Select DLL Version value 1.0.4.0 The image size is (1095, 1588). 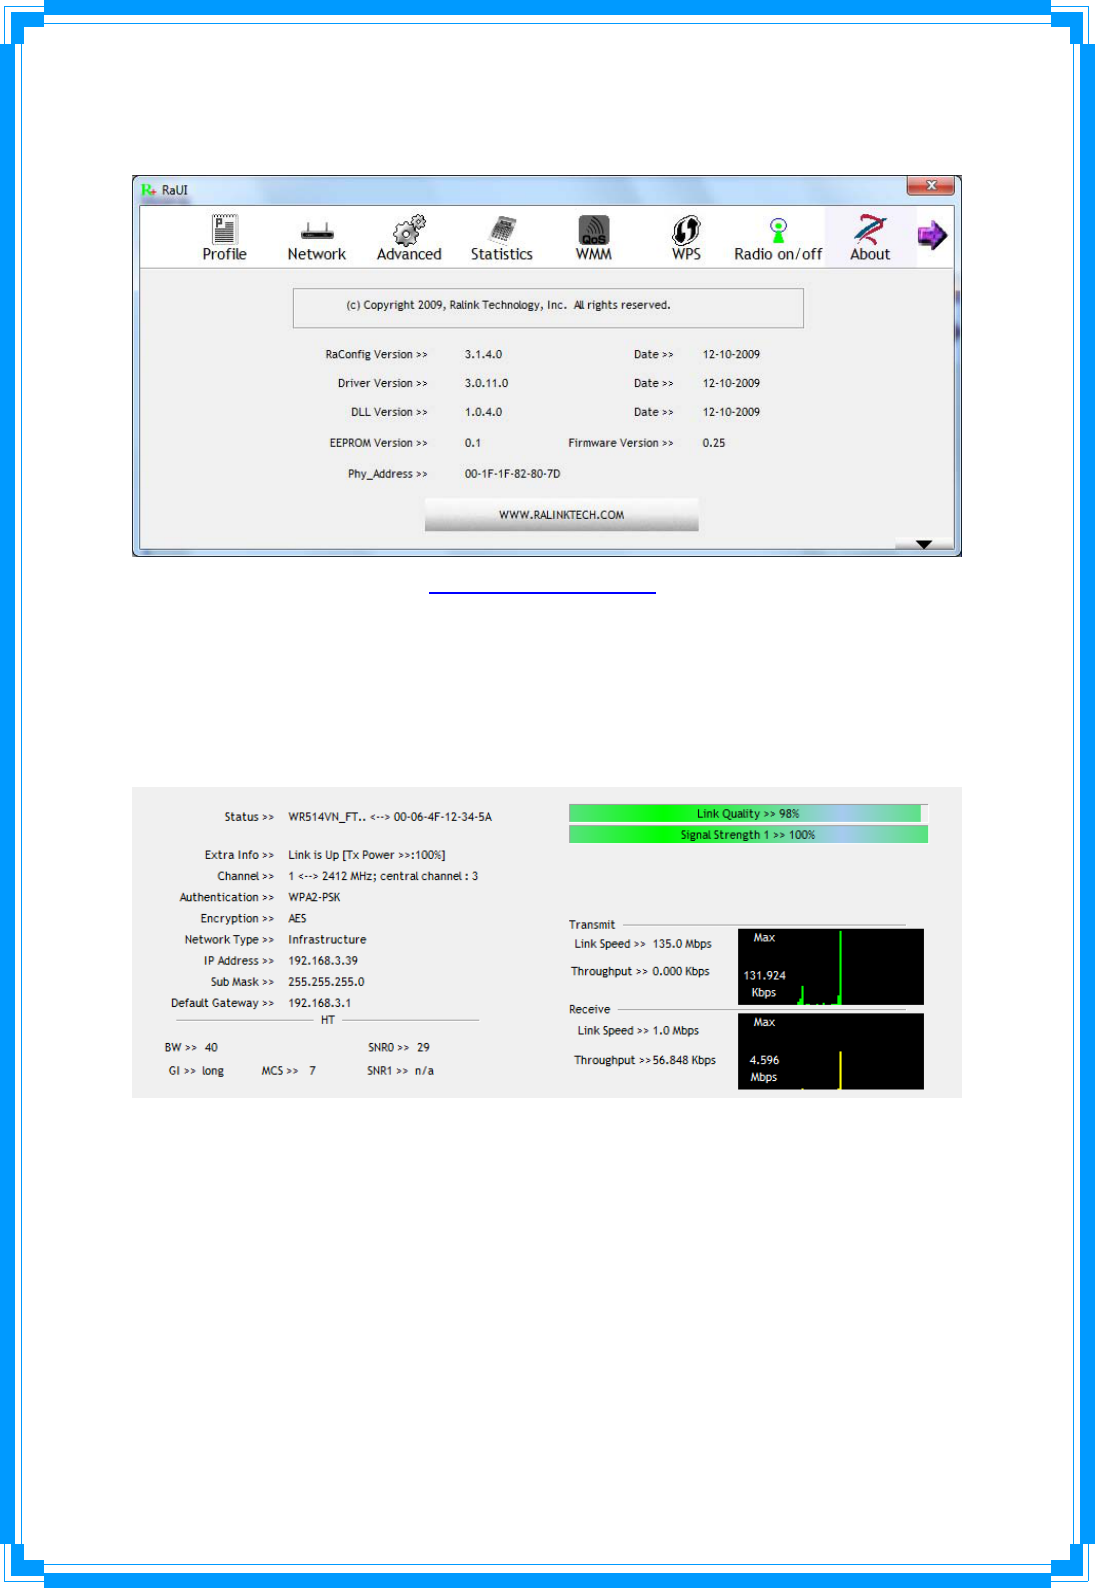point(483,413)
